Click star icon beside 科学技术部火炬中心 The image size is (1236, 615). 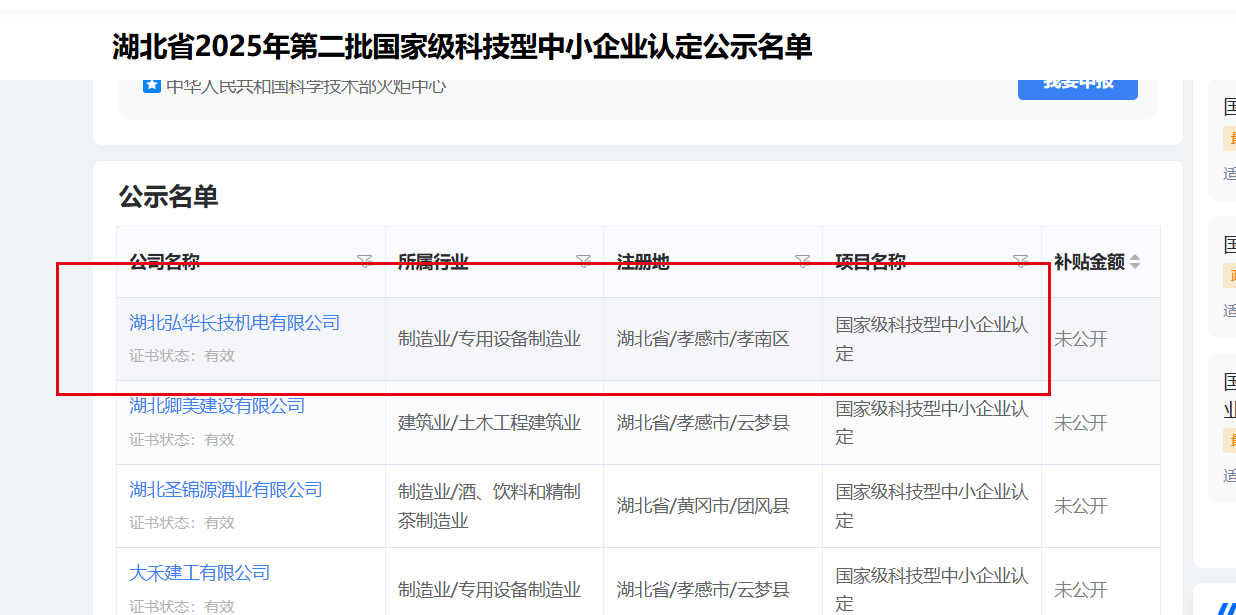152,85
